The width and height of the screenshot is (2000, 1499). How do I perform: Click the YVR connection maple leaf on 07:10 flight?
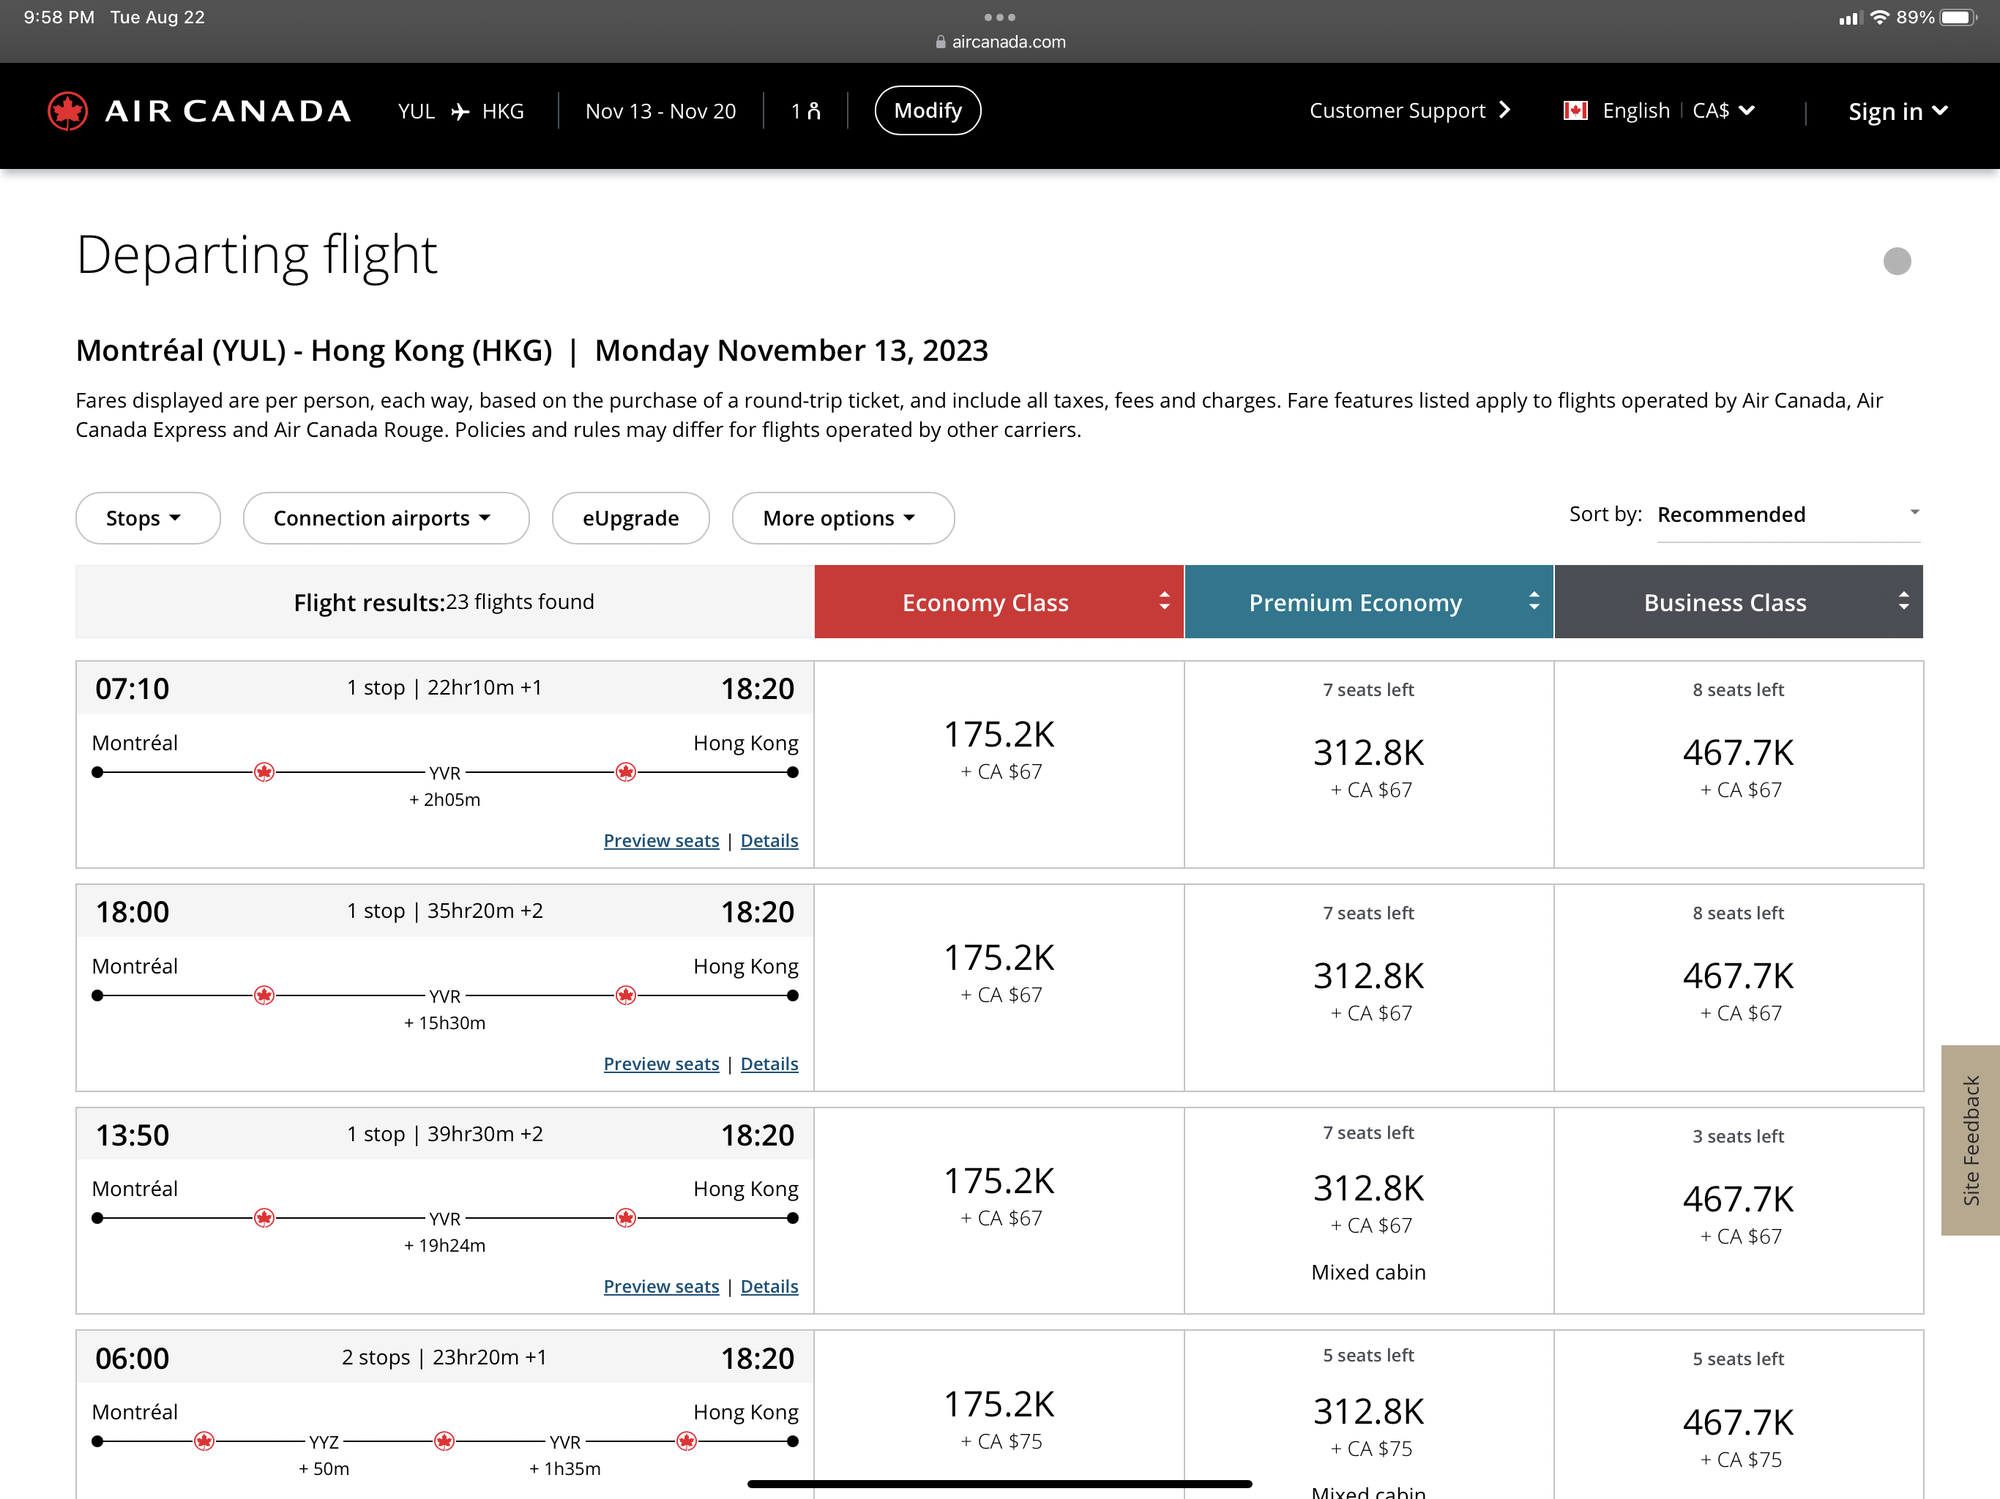264,771
